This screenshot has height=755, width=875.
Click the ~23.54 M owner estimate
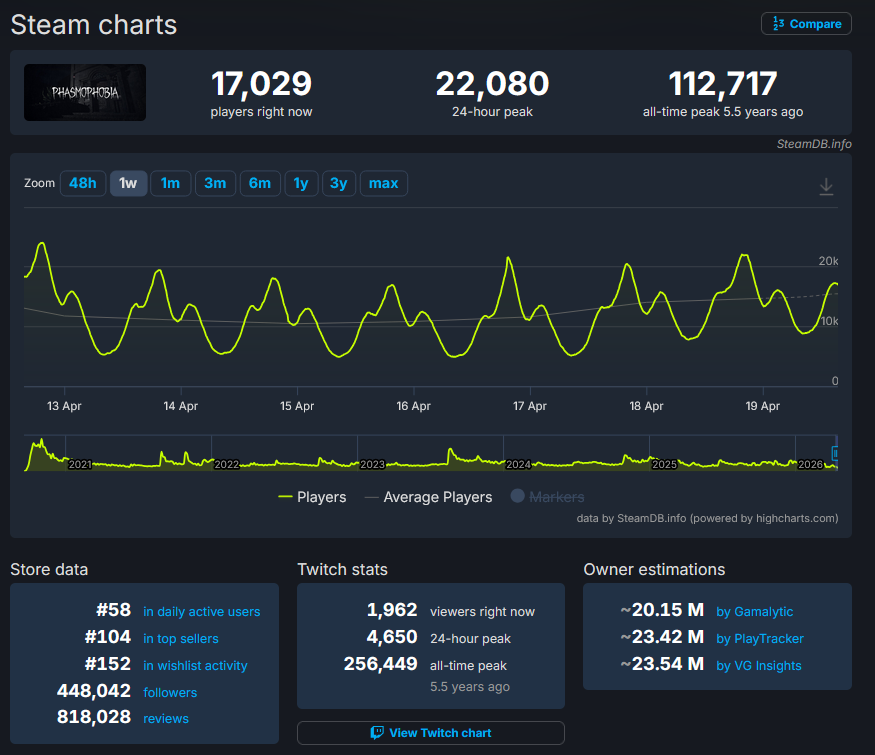[662, 663]
